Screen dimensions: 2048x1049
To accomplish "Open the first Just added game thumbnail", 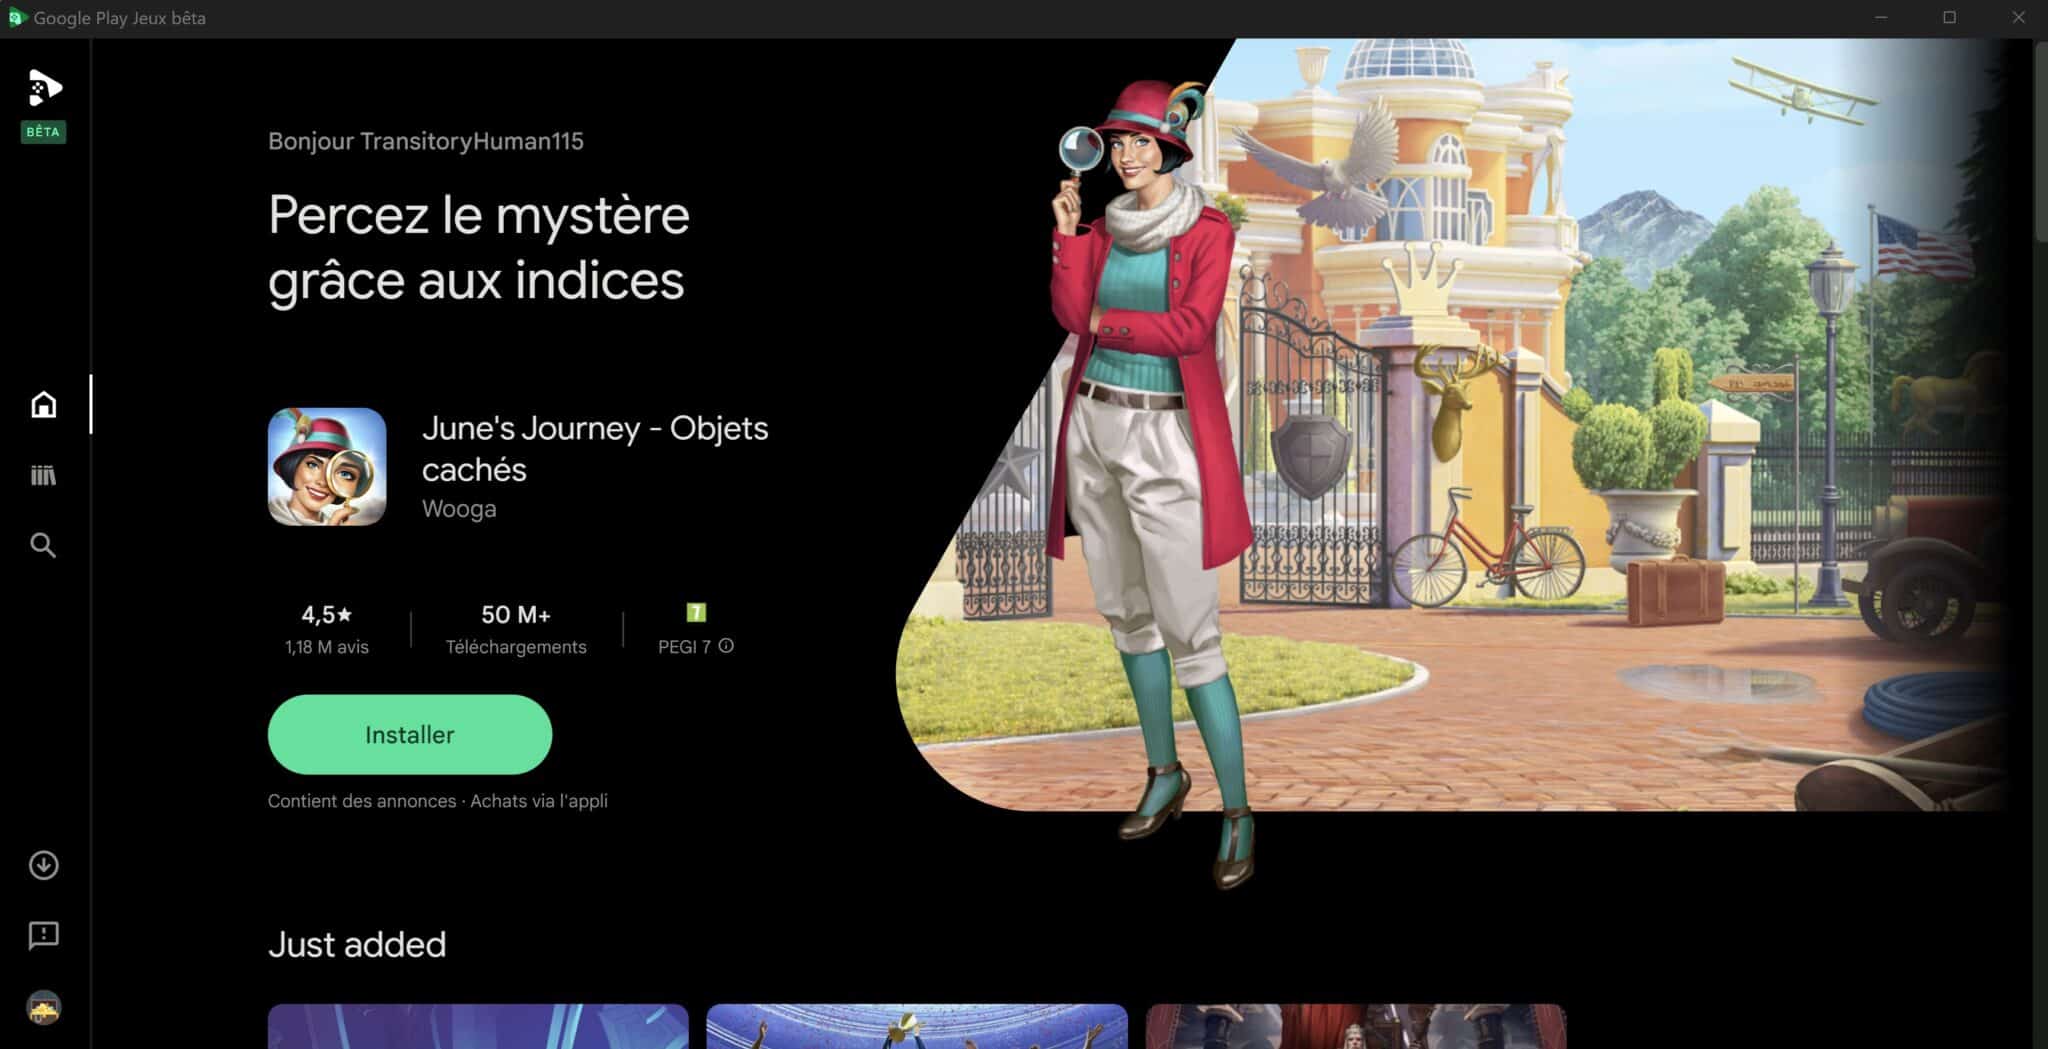I will pos(478,1026).
